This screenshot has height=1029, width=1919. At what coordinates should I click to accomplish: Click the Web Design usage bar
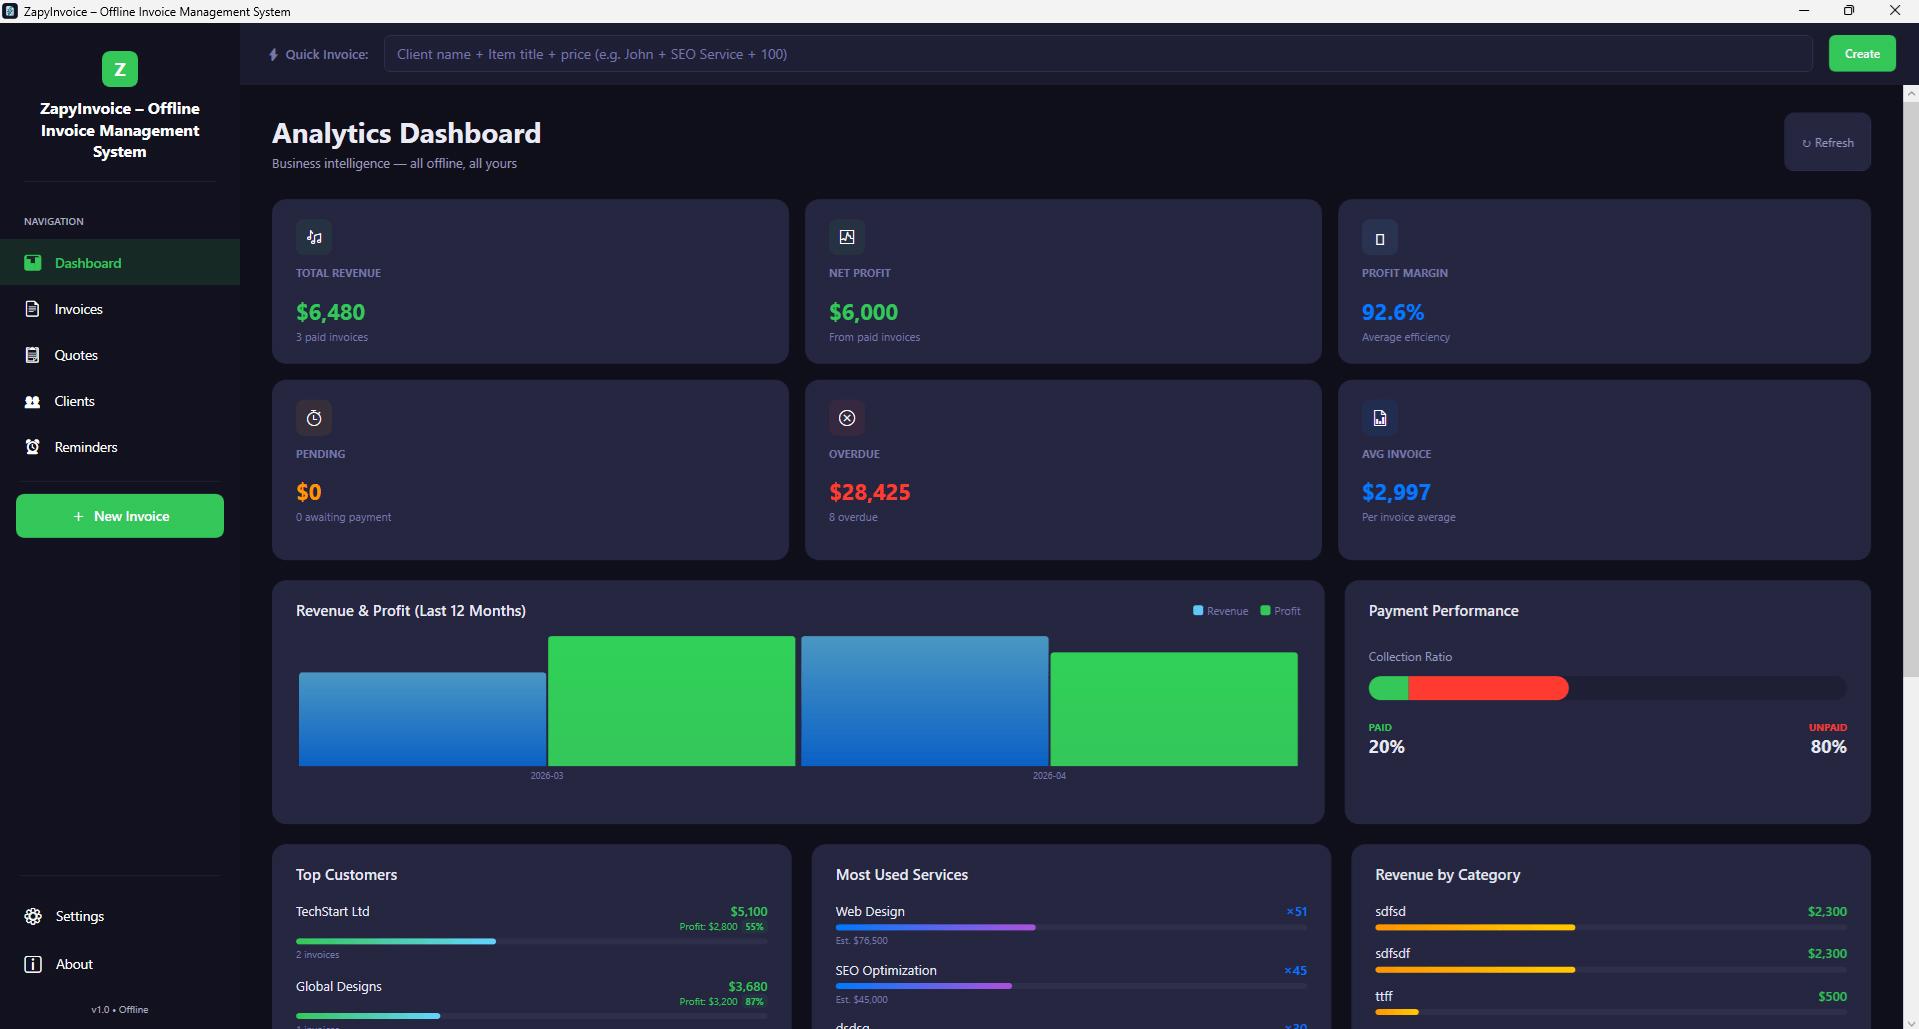click(x=1071, y=927)
